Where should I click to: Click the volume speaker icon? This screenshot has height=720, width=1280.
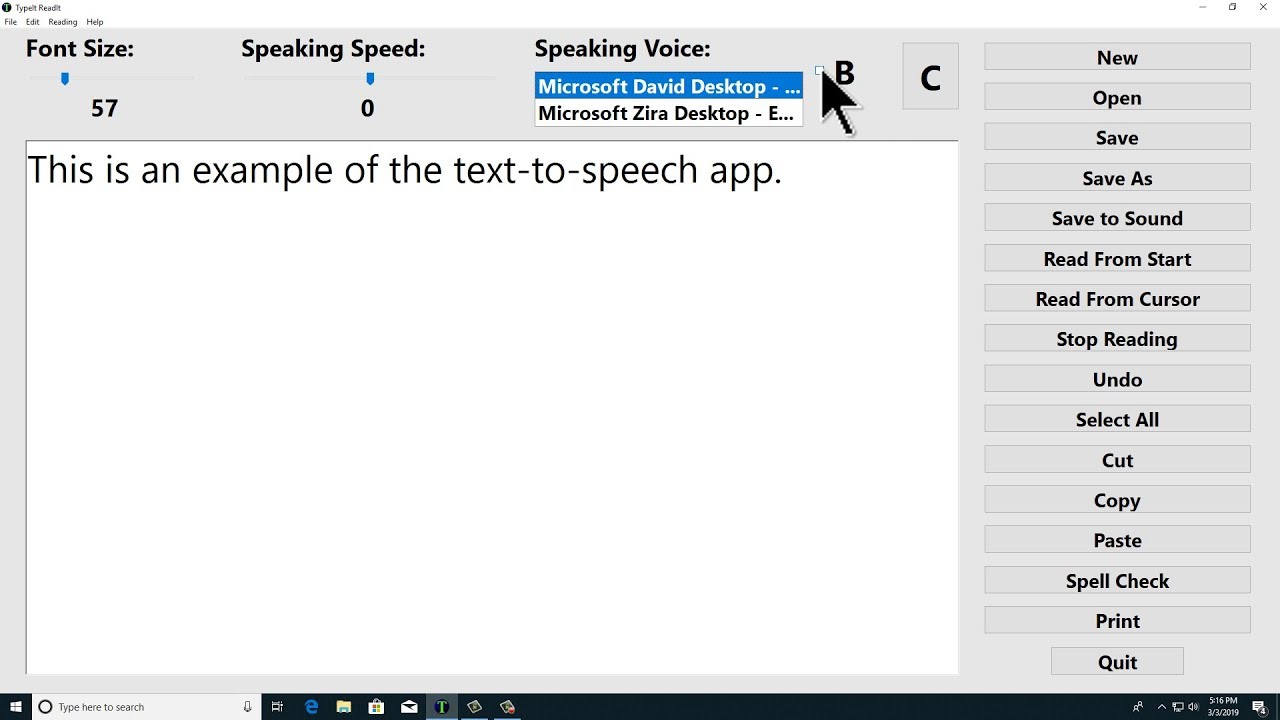(x=1193, y=707)
